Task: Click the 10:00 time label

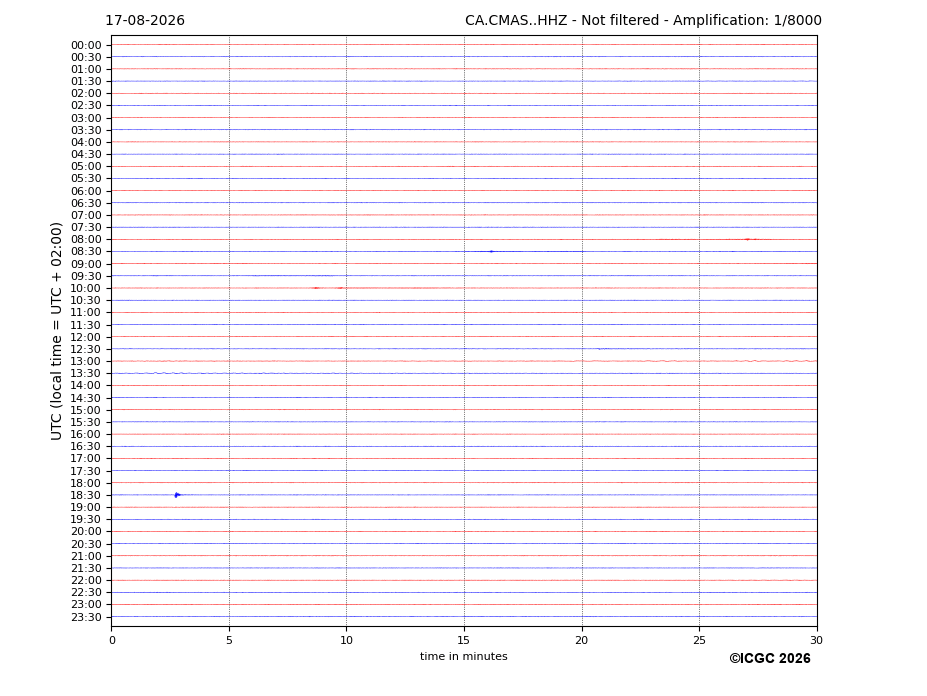Action: 86,289
